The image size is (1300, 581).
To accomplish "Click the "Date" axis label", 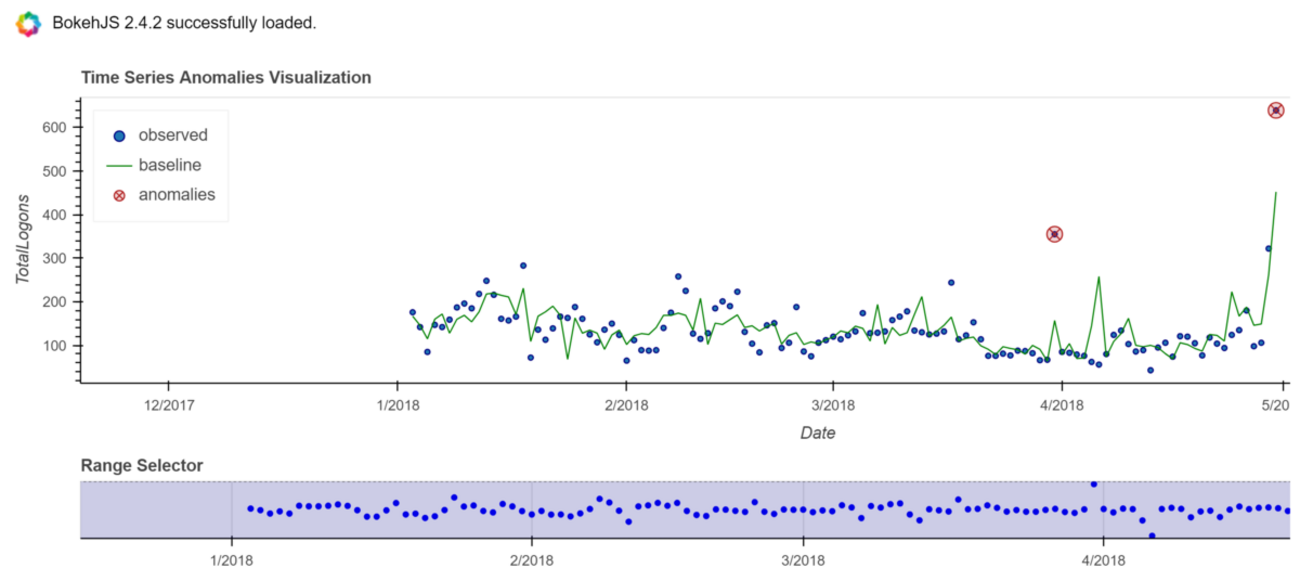I will point(817,433).
